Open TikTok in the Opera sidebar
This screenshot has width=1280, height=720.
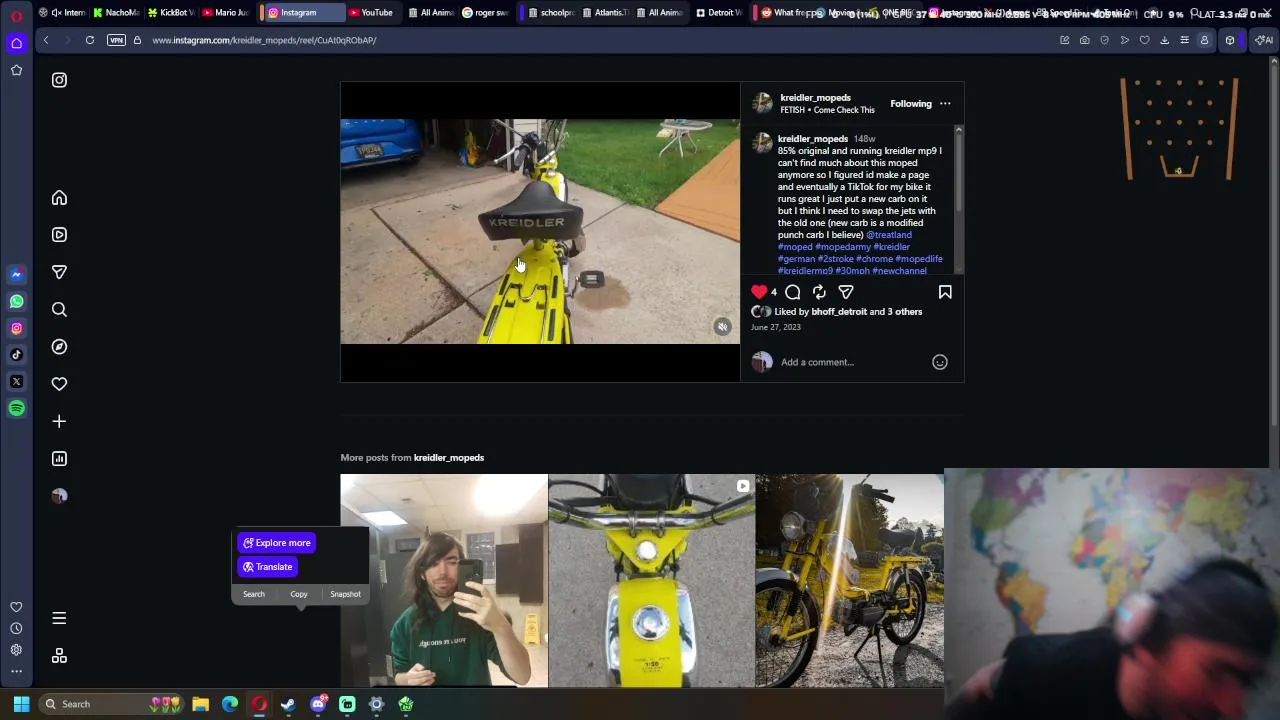(16, 355)
